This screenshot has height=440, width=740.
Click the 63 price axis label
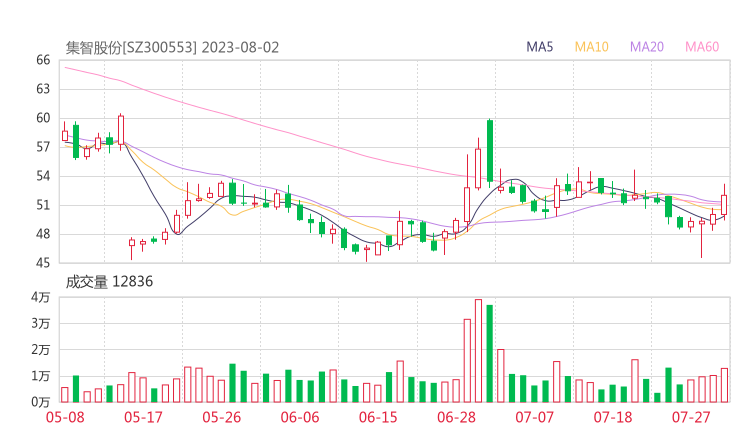[x=43, y=89]
